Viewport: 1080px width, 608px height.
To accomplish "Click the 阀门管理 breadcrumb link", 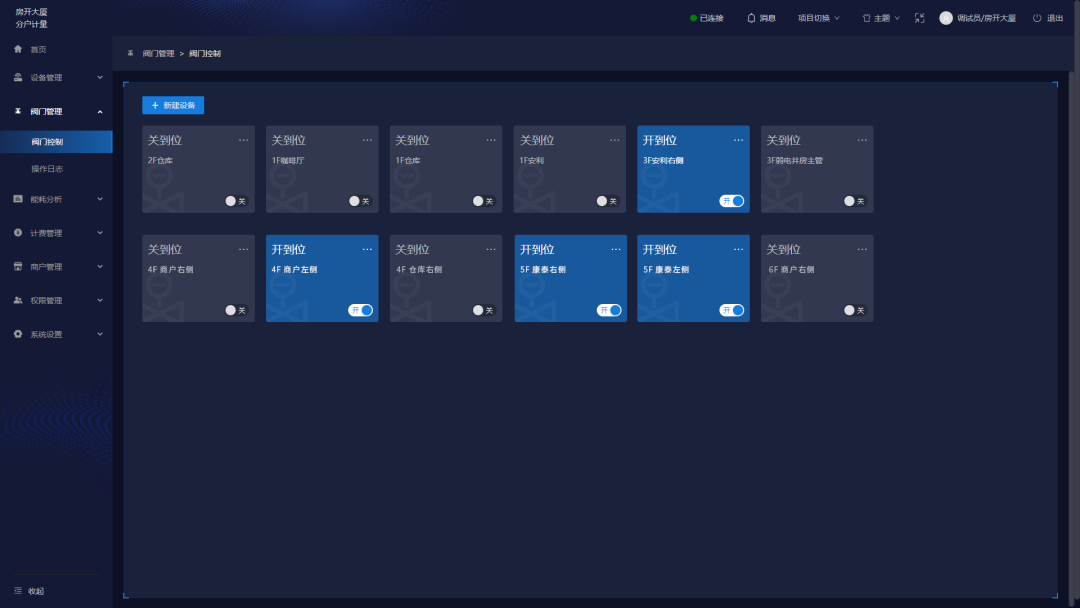I will pyautogui.click(x=158, y=53).
